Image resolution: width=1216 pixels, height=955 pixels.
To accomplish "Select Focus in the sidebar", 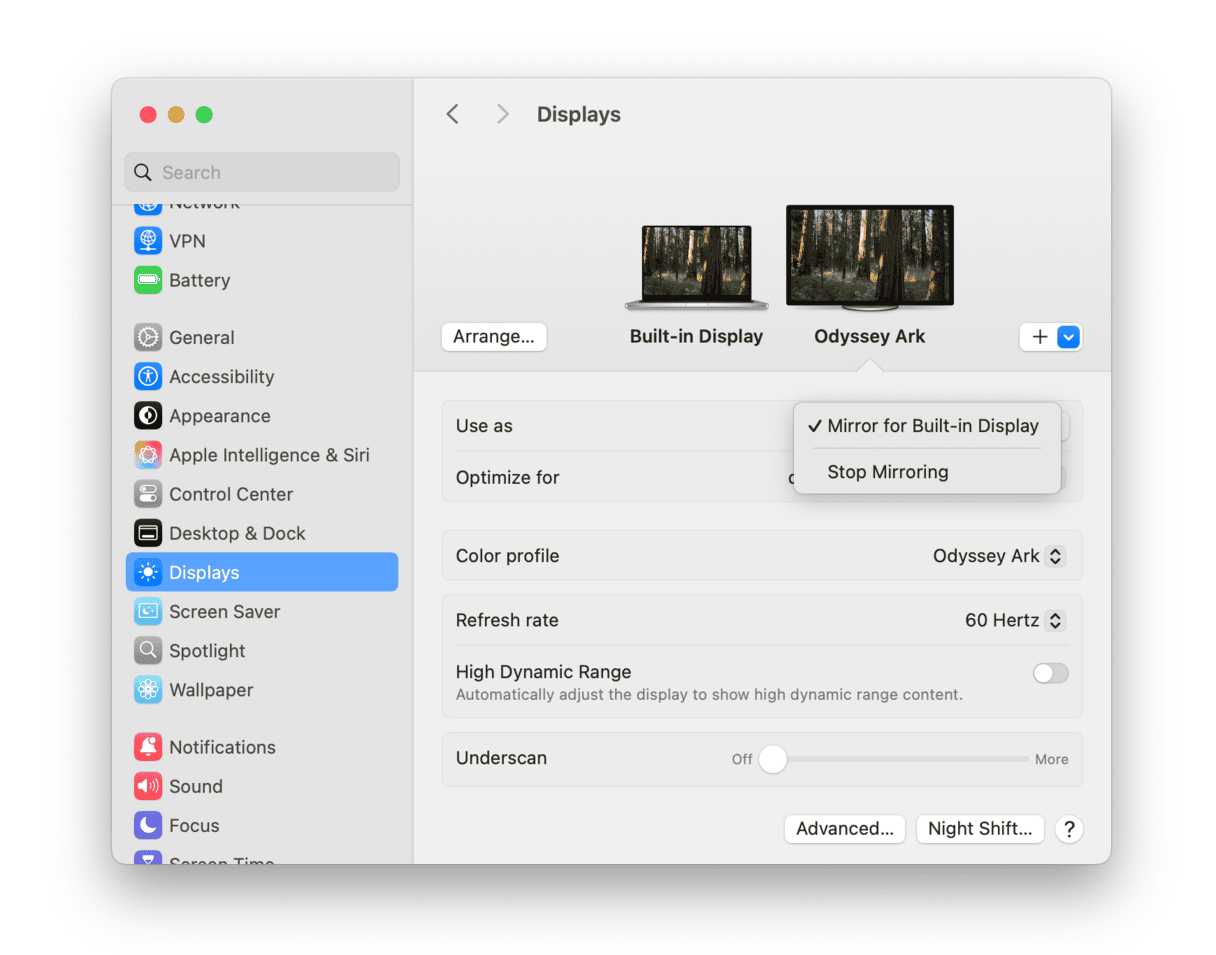I will (262, 825).
